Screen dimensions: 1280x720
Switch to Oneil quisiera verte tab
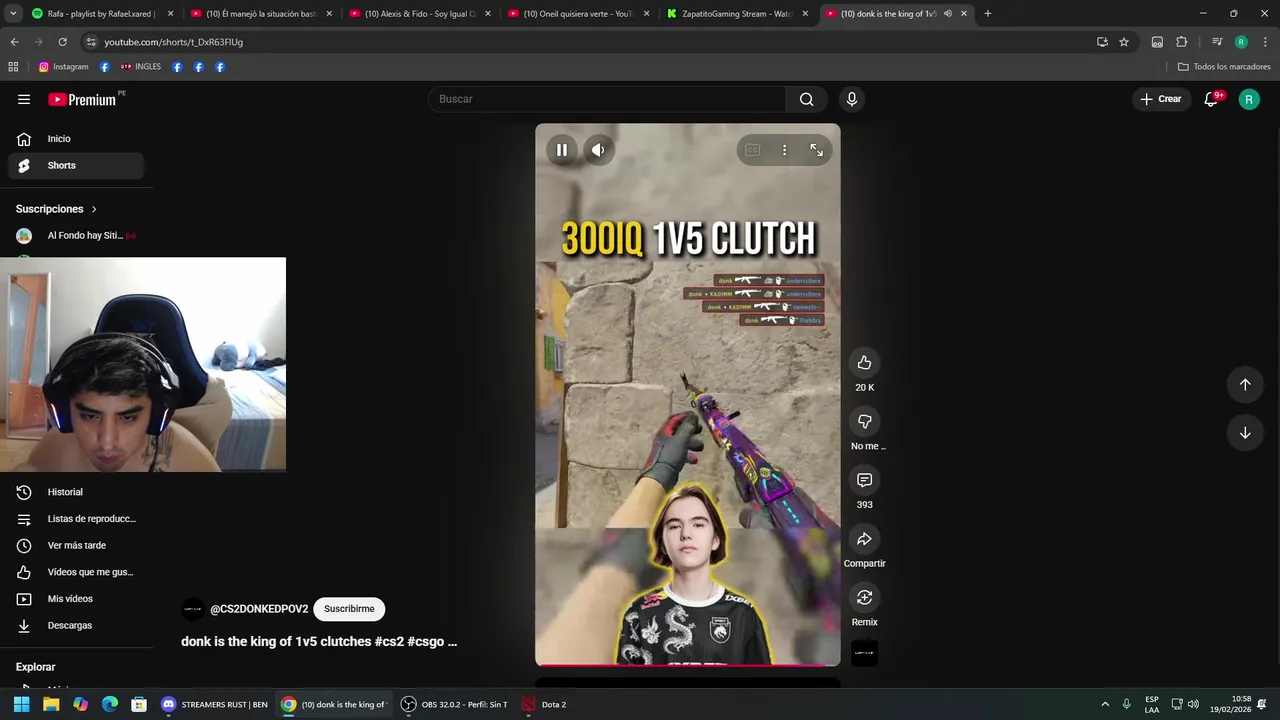tap(578, 14)
